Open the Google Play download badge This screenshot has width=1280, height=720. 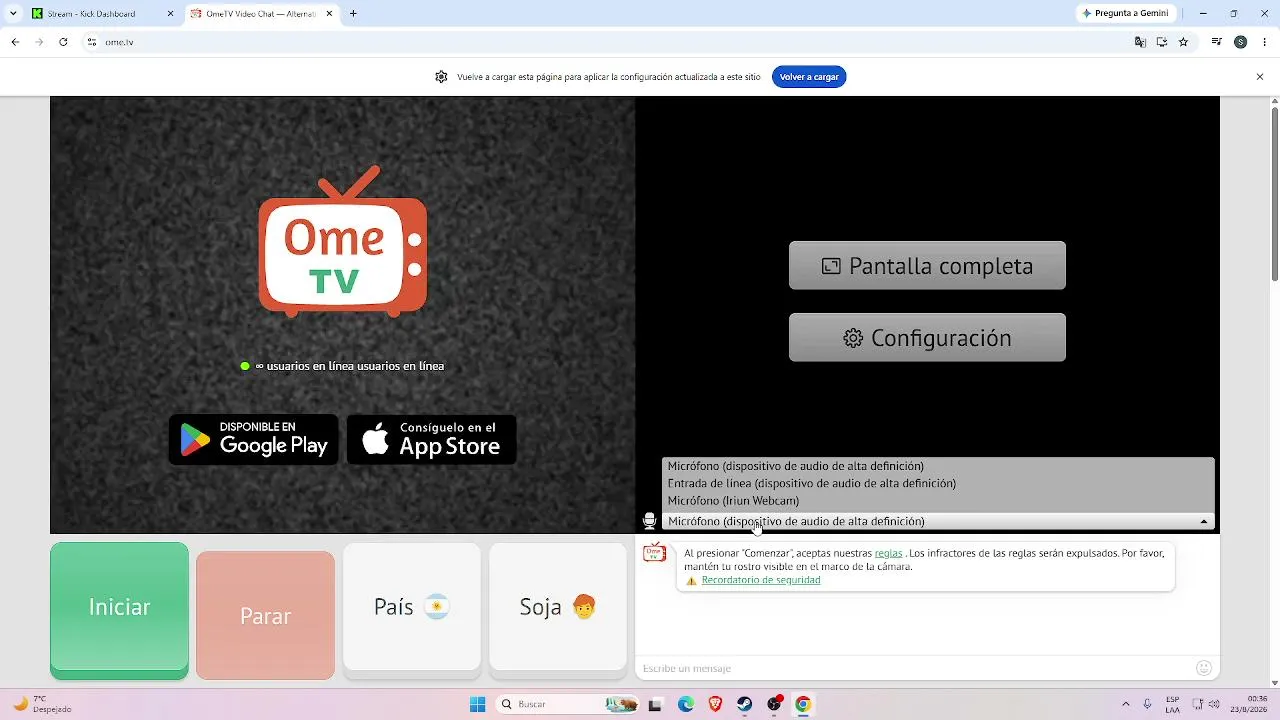[x=254, y=439]
